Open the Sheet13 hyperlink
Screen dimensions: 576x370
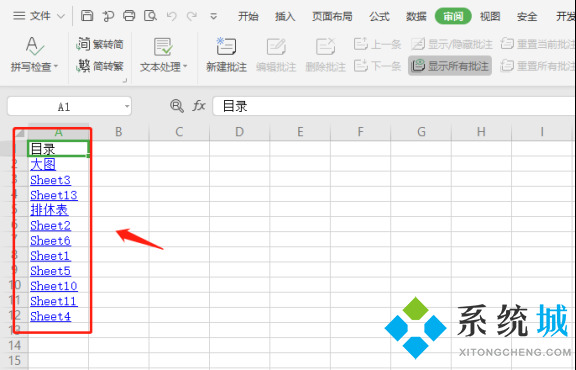pos(54,195)
